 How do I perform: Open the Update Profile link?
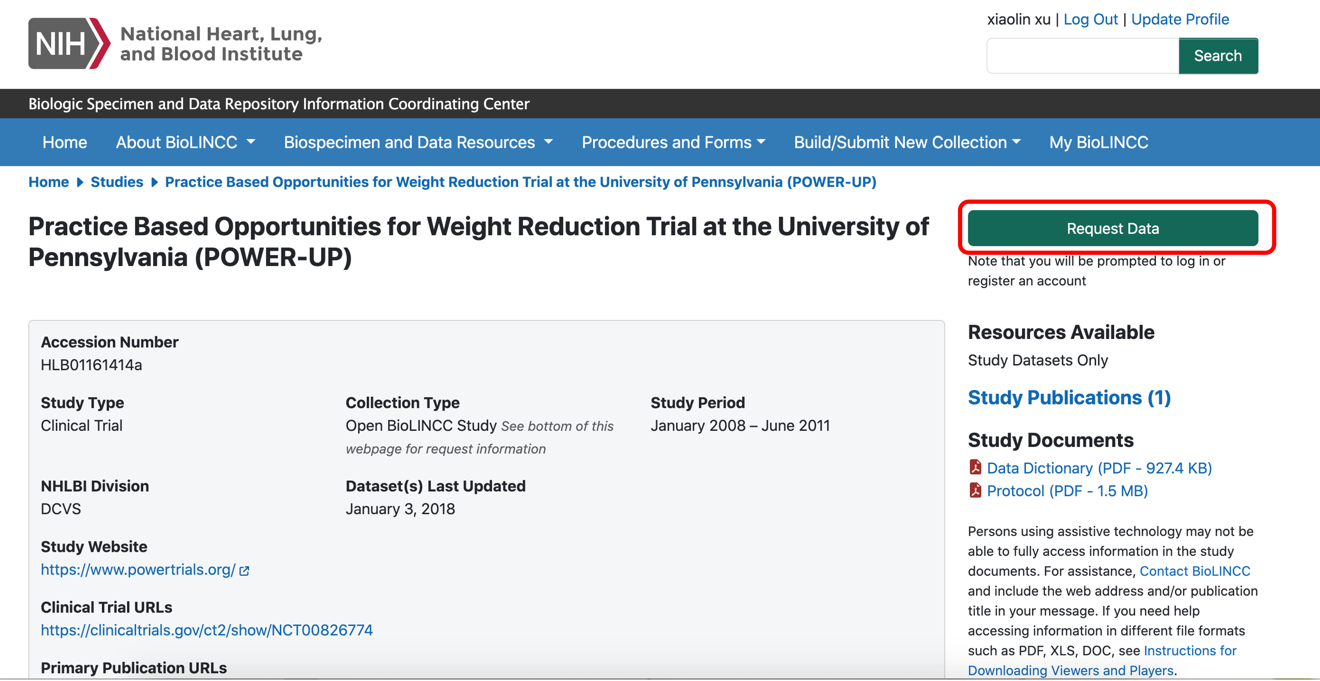1179,19
